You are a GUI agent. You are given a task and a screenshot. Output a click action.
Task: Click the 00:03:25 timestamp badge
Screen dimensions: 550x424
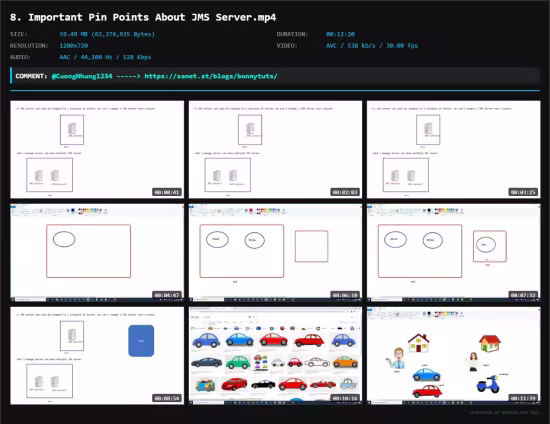tap(523, 192)
